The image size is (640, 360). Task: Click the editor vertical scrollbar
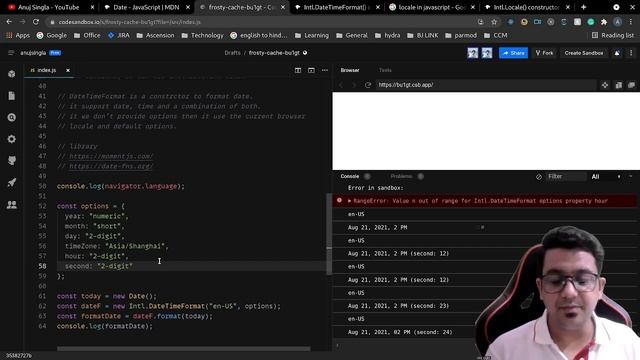tap(329, 234)
